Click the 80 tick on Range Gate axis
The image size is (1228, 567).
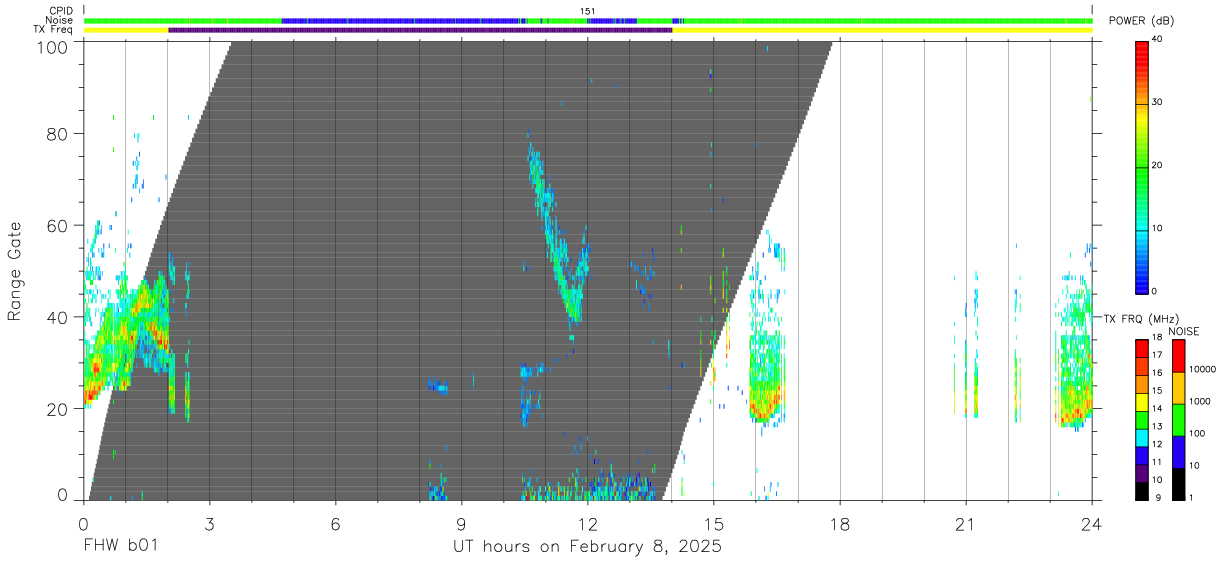(57, 133)
